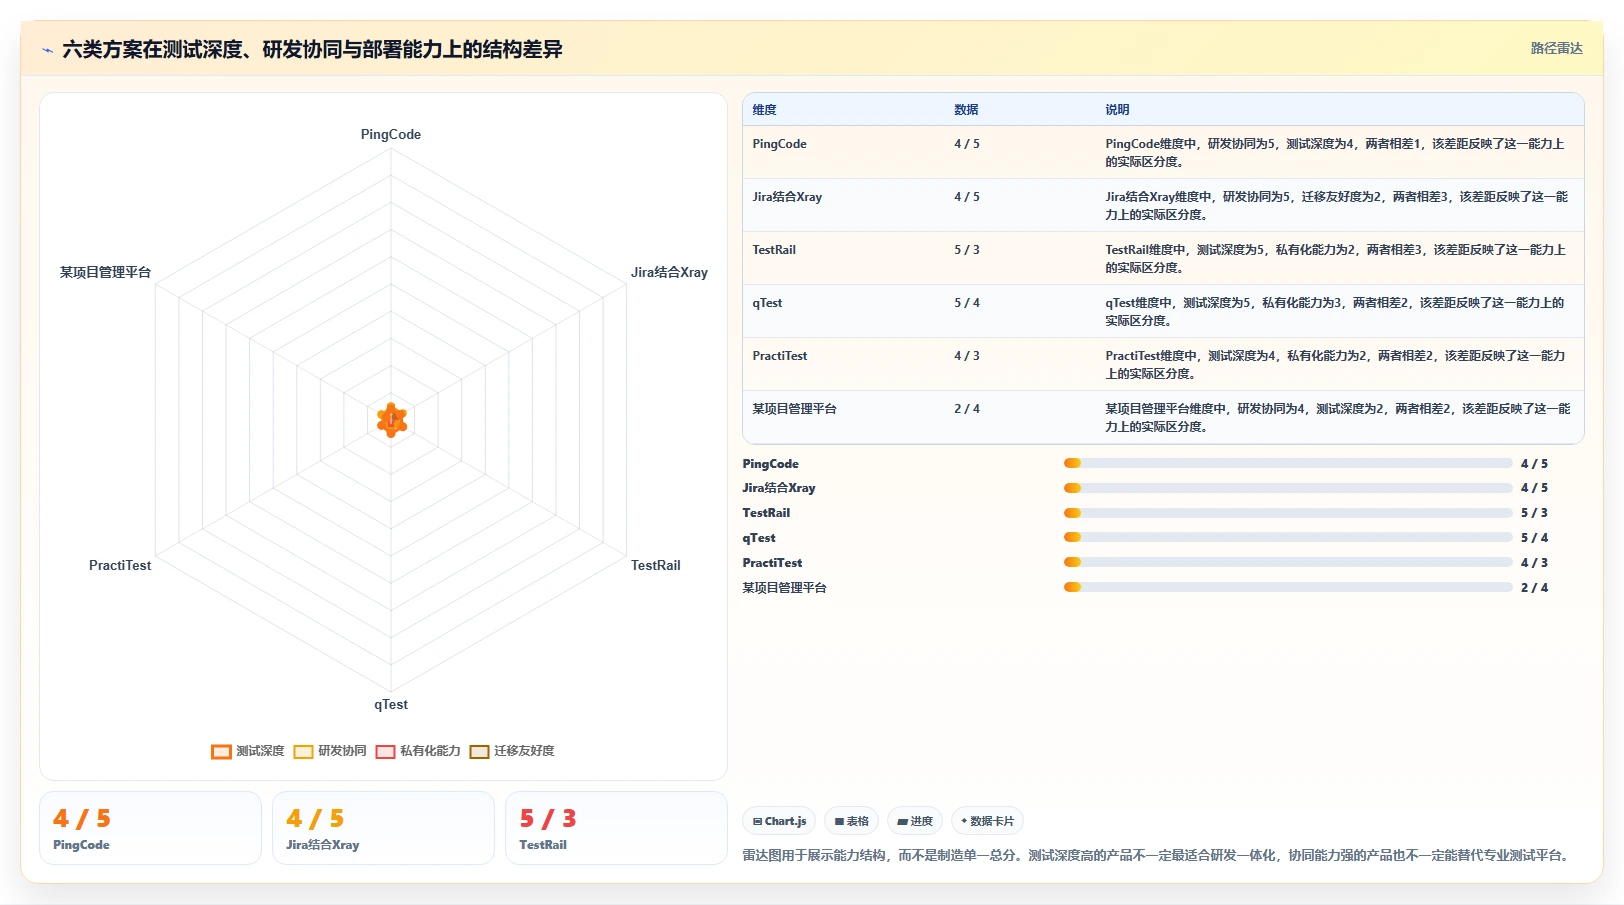Click the 表格 tag
Viewport: 1624px width, 905px height.
[x=851, y=821]
